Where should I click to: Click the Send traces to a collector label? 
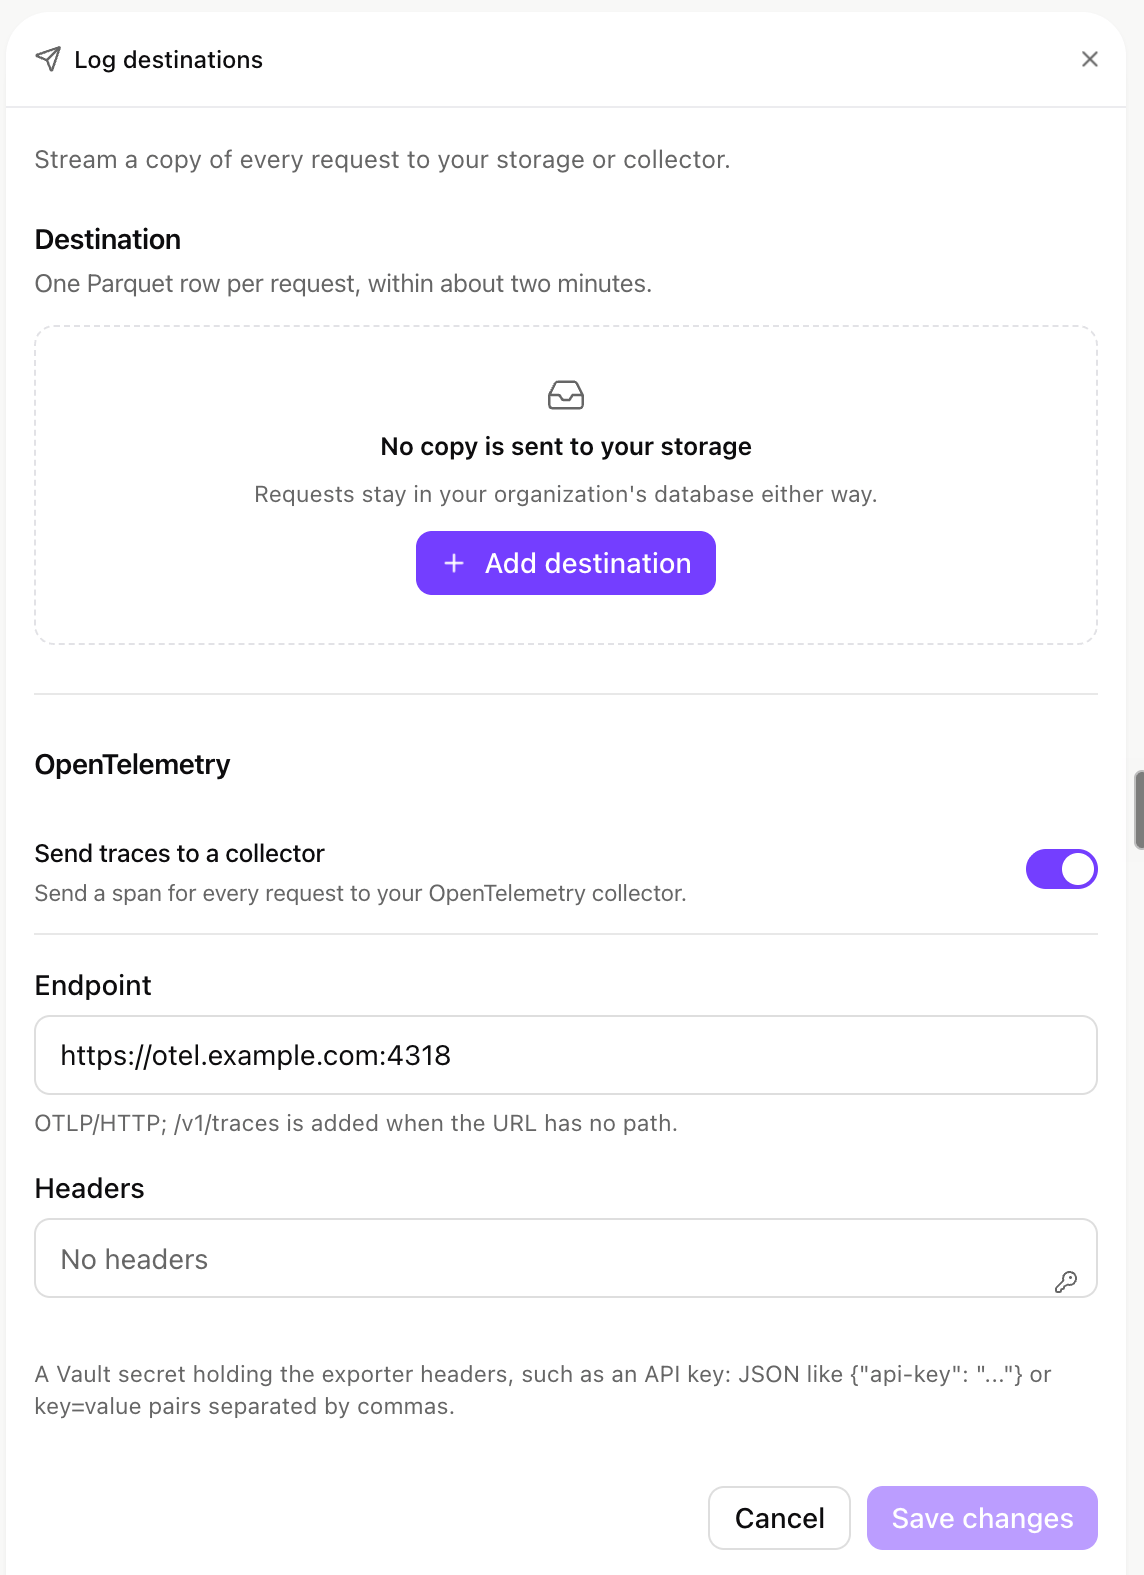(x=180, y=853)
